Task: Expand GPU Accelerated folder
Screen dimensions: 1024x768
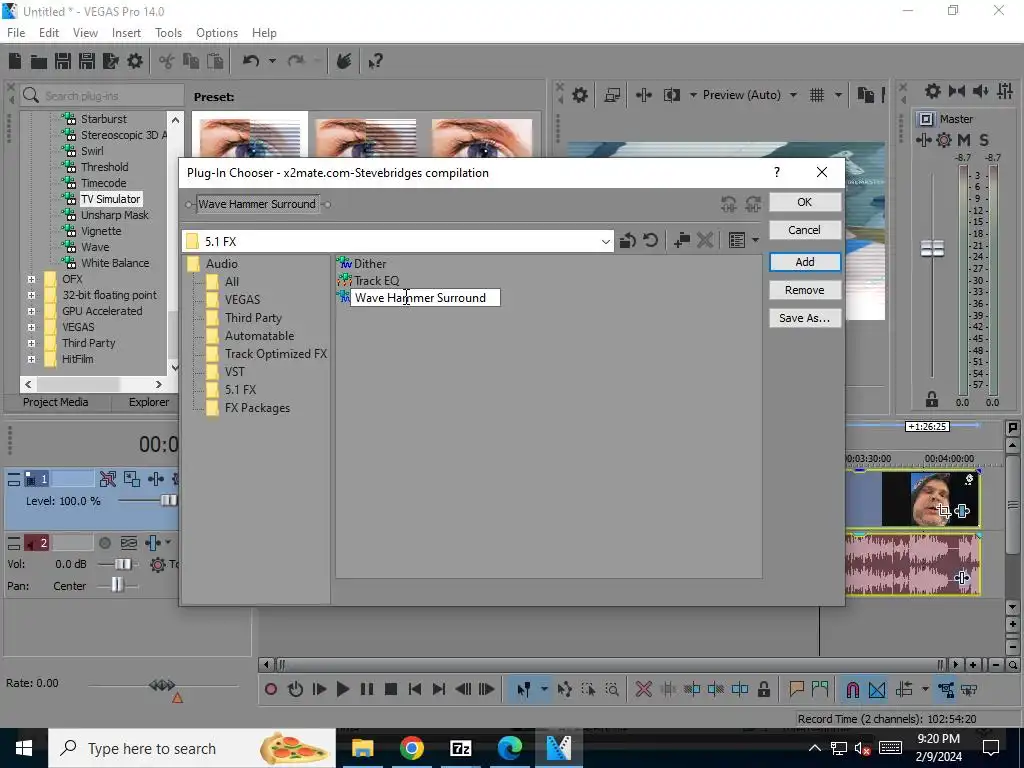Action: (31, 311)
